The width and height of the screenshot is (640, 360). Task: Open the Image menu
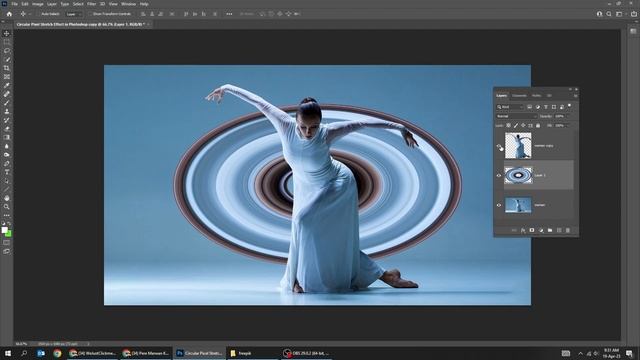(x=38, y=4)
